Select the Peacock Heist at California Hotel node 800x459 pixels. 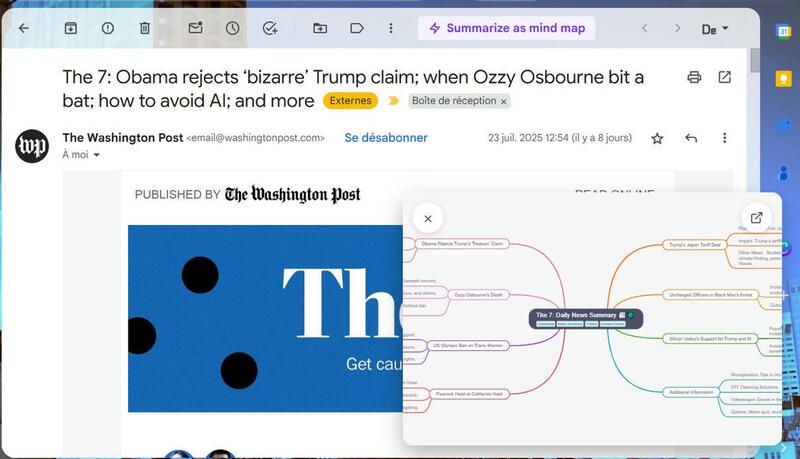(x=469, y=394)
